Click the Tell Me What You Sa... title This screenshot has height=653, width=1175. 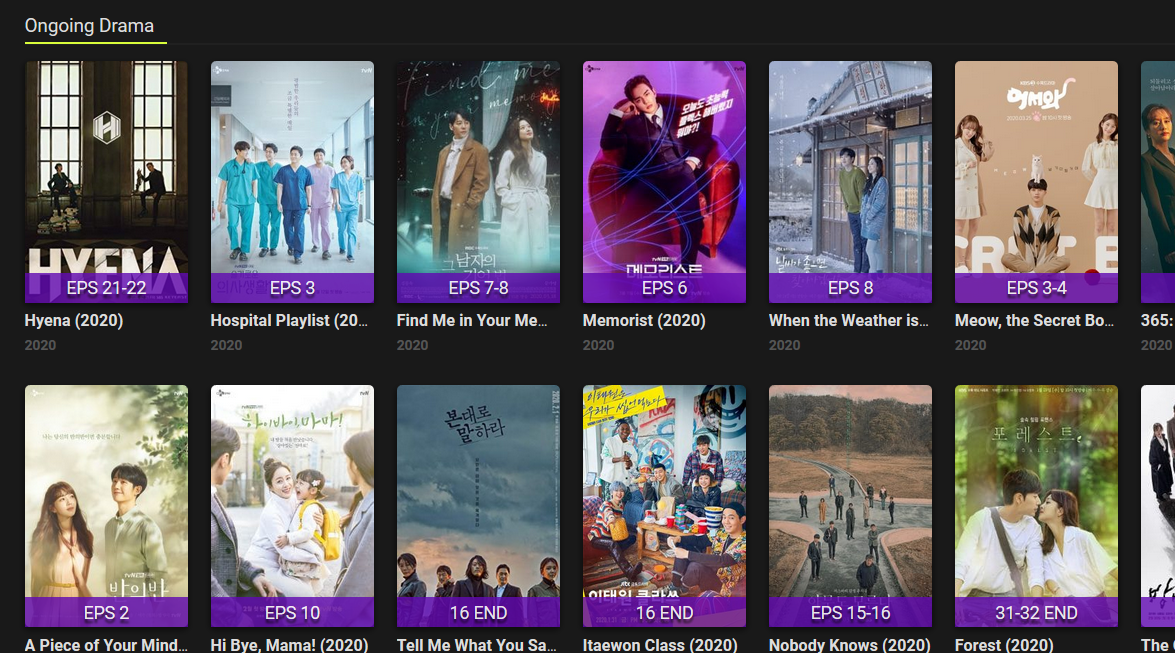(477, 645)
